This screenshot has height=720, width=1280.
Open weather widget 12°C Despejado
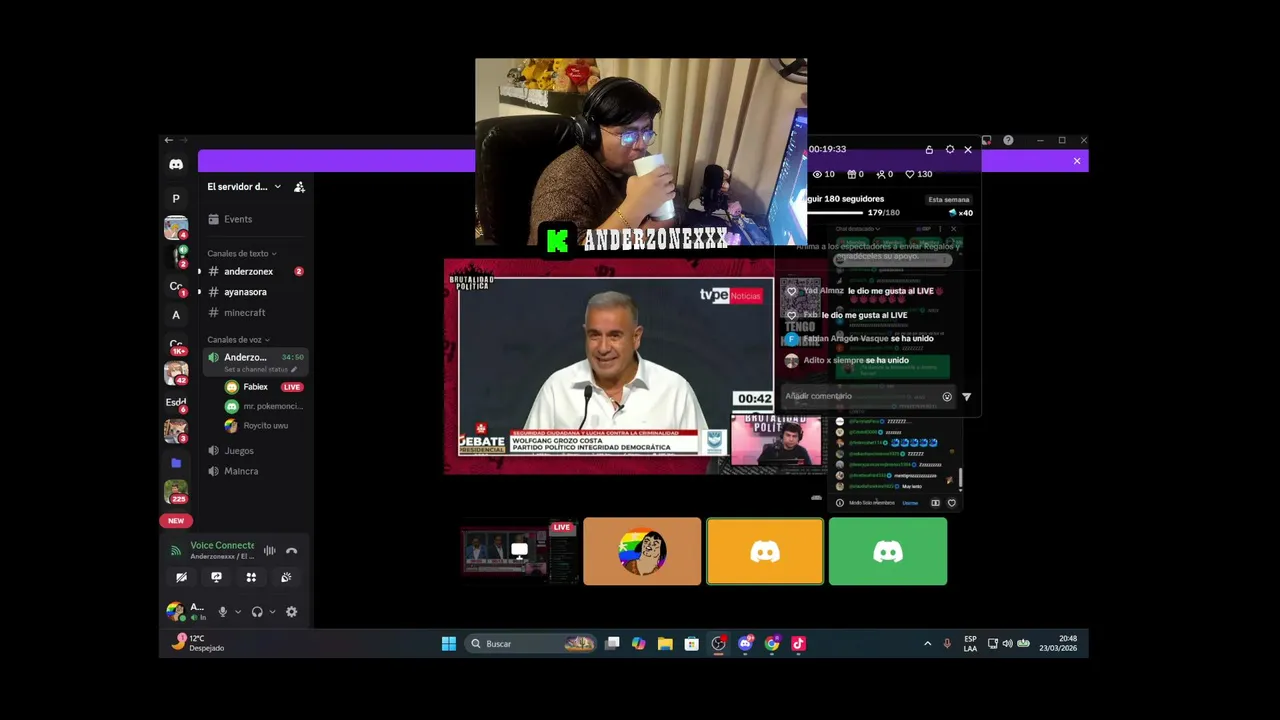198,643
